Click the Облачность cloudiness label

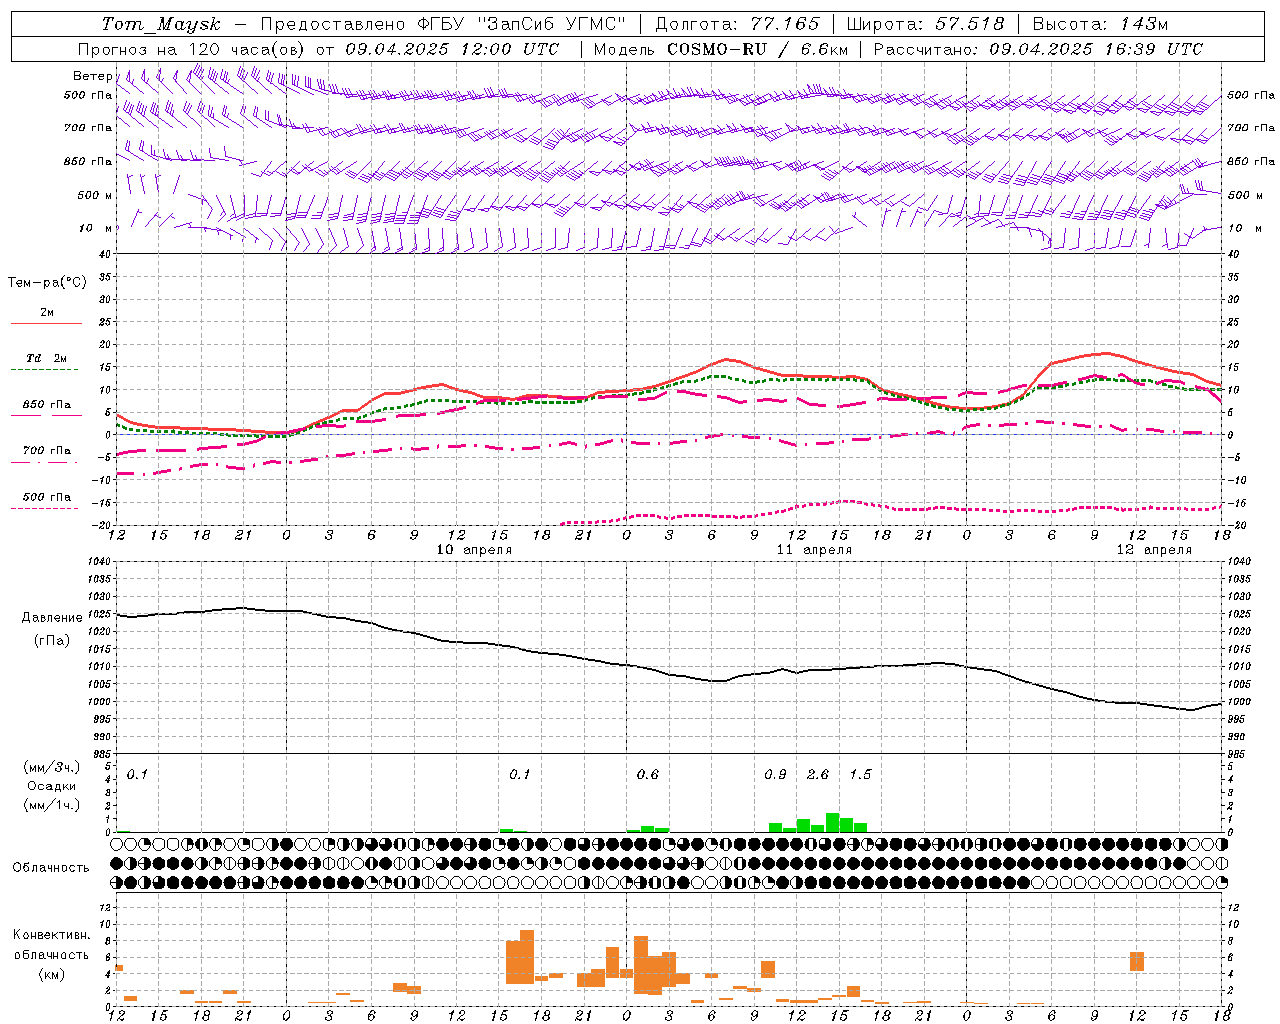click(51, 868)
